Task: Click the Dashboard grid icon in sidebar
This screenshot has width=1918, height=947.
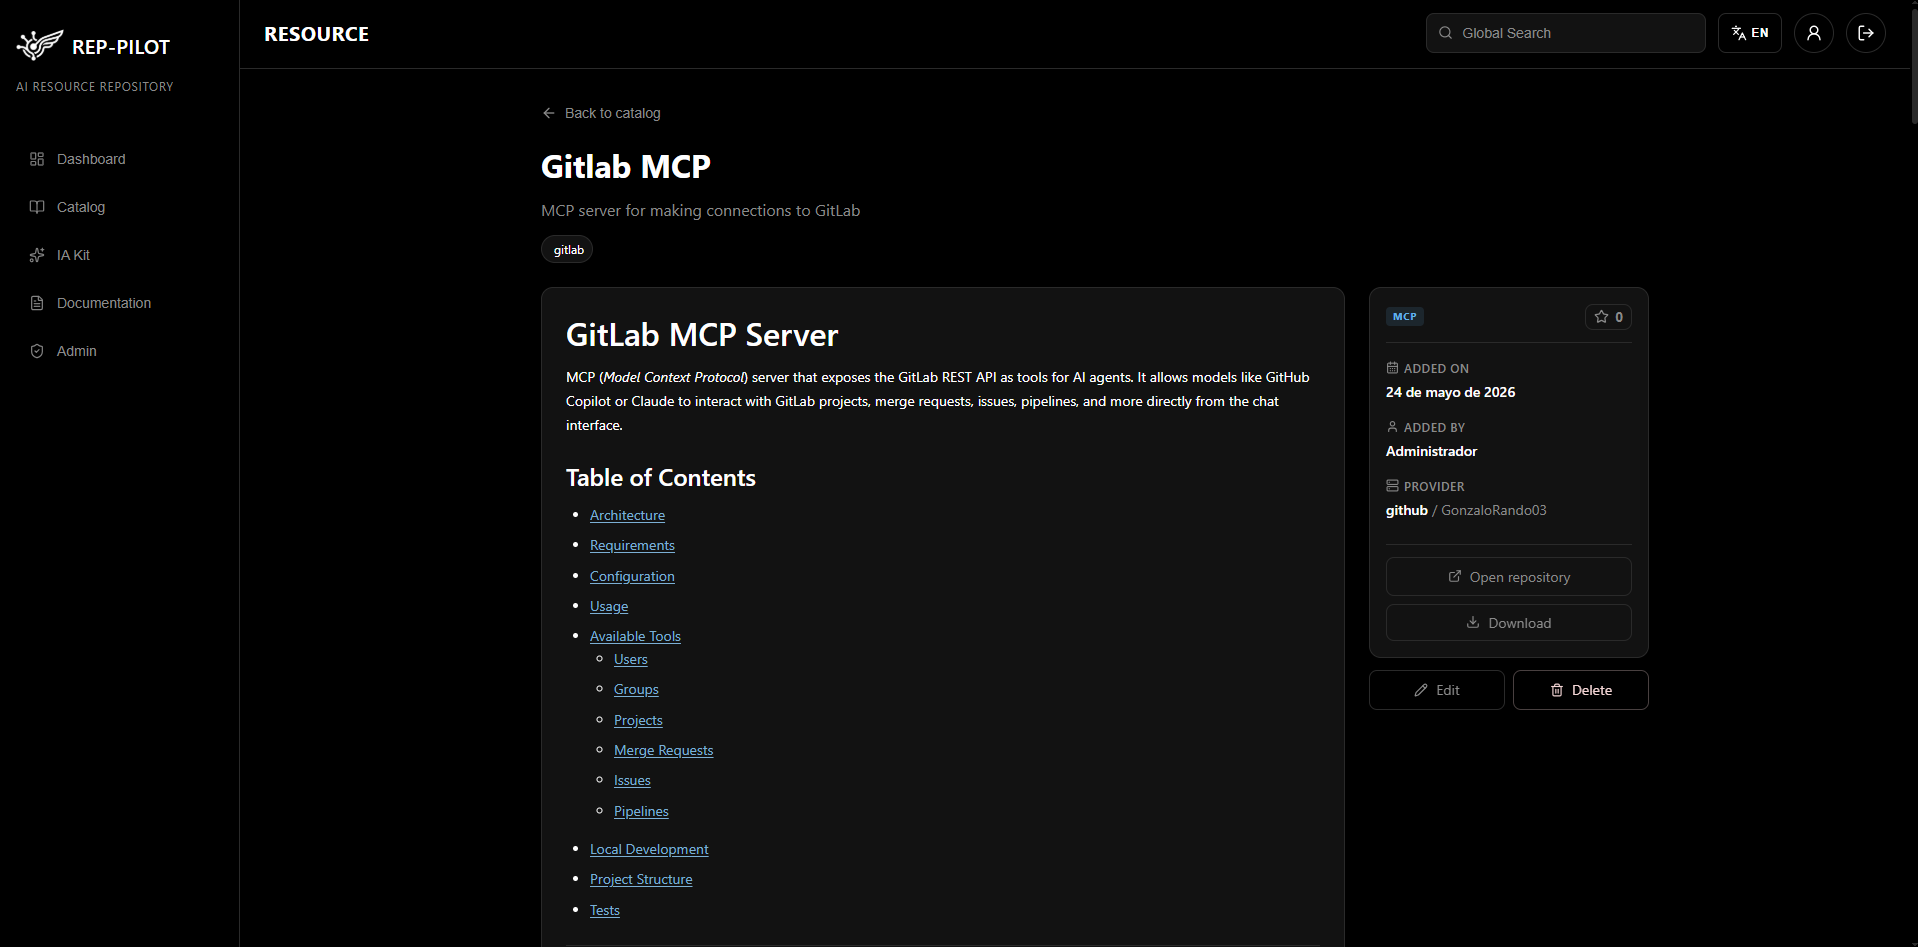Action: (x=37, y=159)
